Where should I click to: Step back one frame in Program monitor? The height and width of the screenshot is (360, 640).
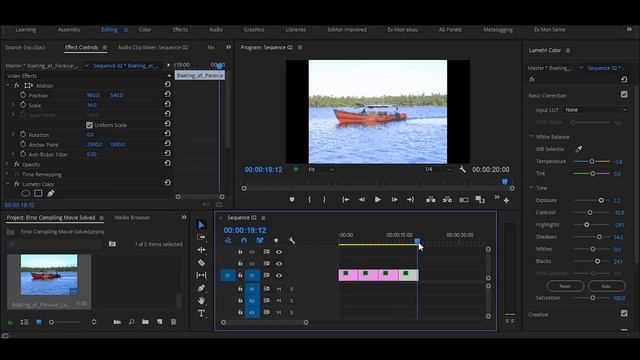tap(362, 200)
